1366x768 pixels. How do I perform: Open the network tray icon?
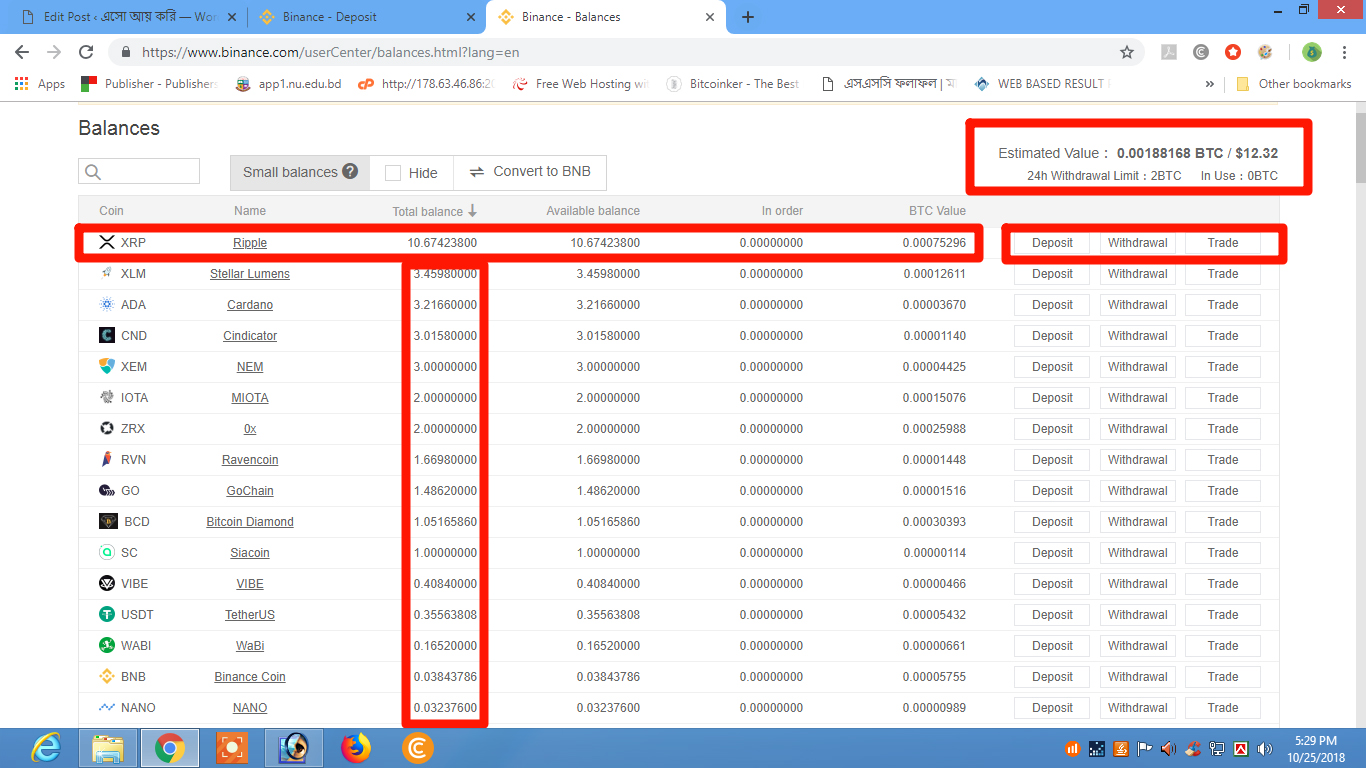tap(1217, 748)
